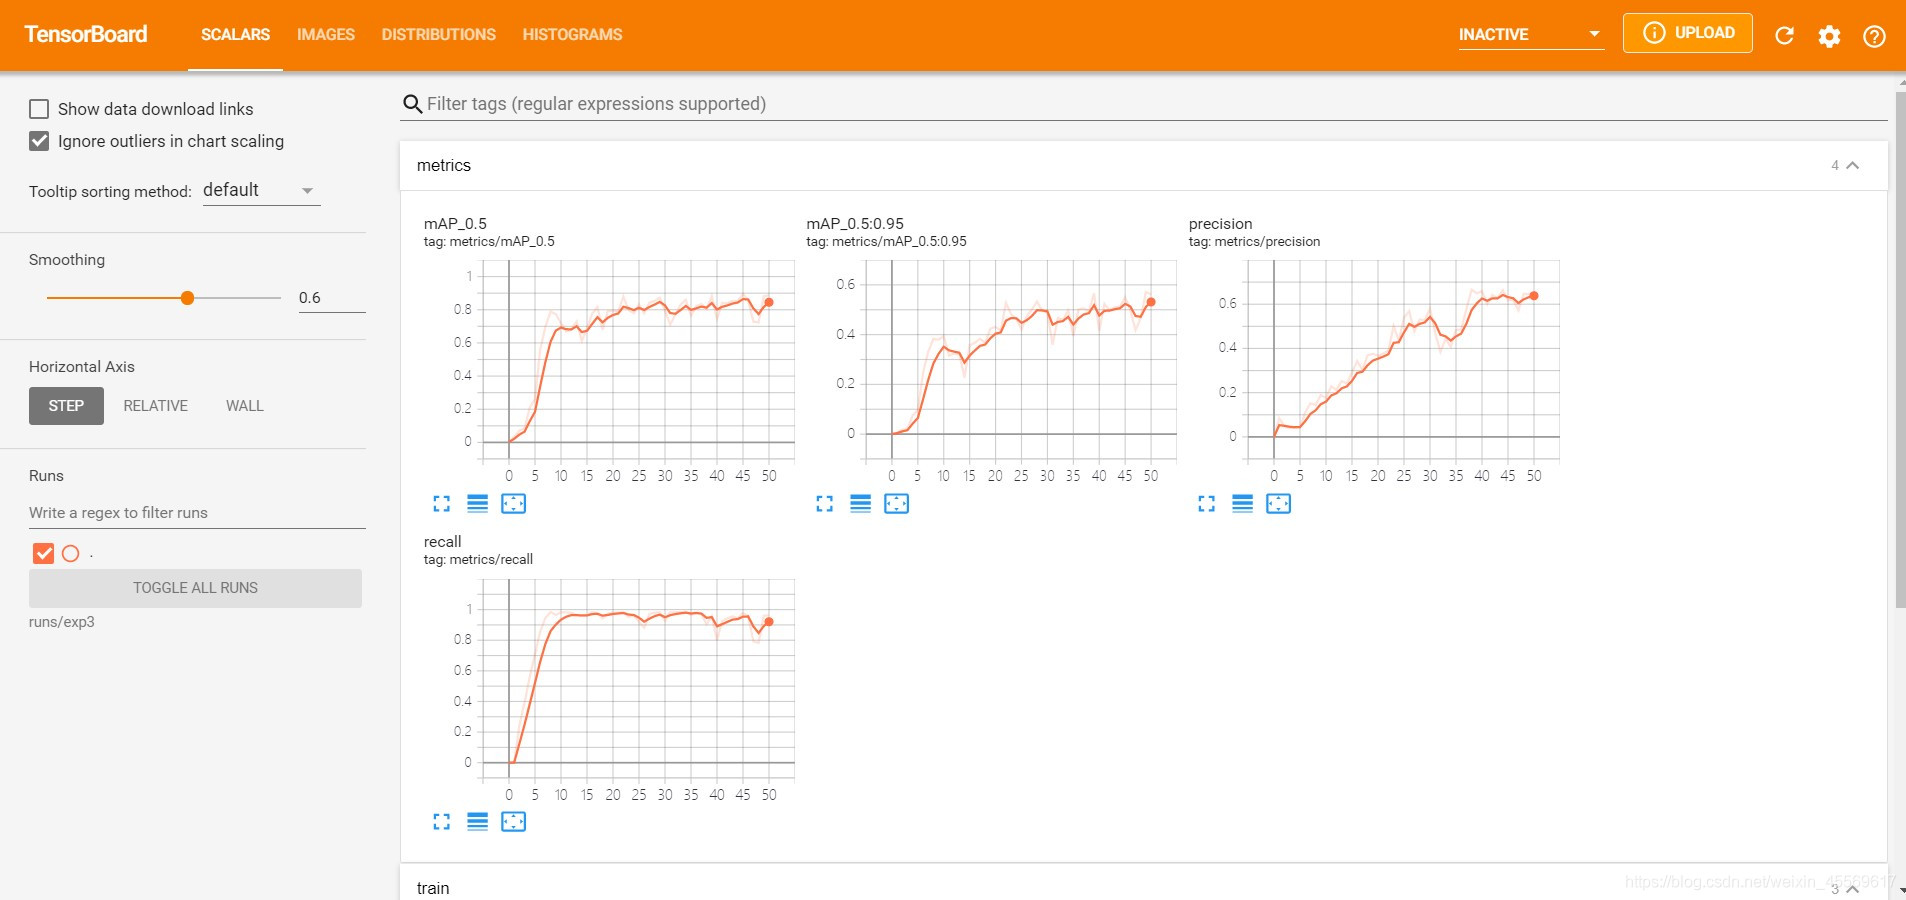Fit domain to data on precision chart
Screen dimensions: 1906x900
tap(1278, 504)
